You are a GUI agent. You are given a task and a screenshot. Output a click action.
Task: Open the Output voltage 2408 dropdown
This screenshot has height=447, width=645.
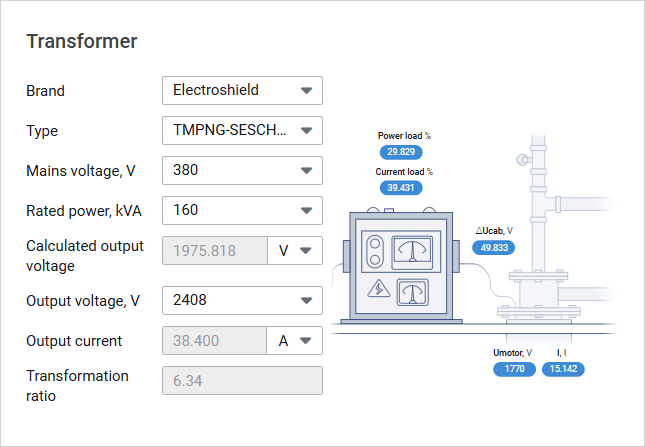pyautogui.click(x=242, y=300)
